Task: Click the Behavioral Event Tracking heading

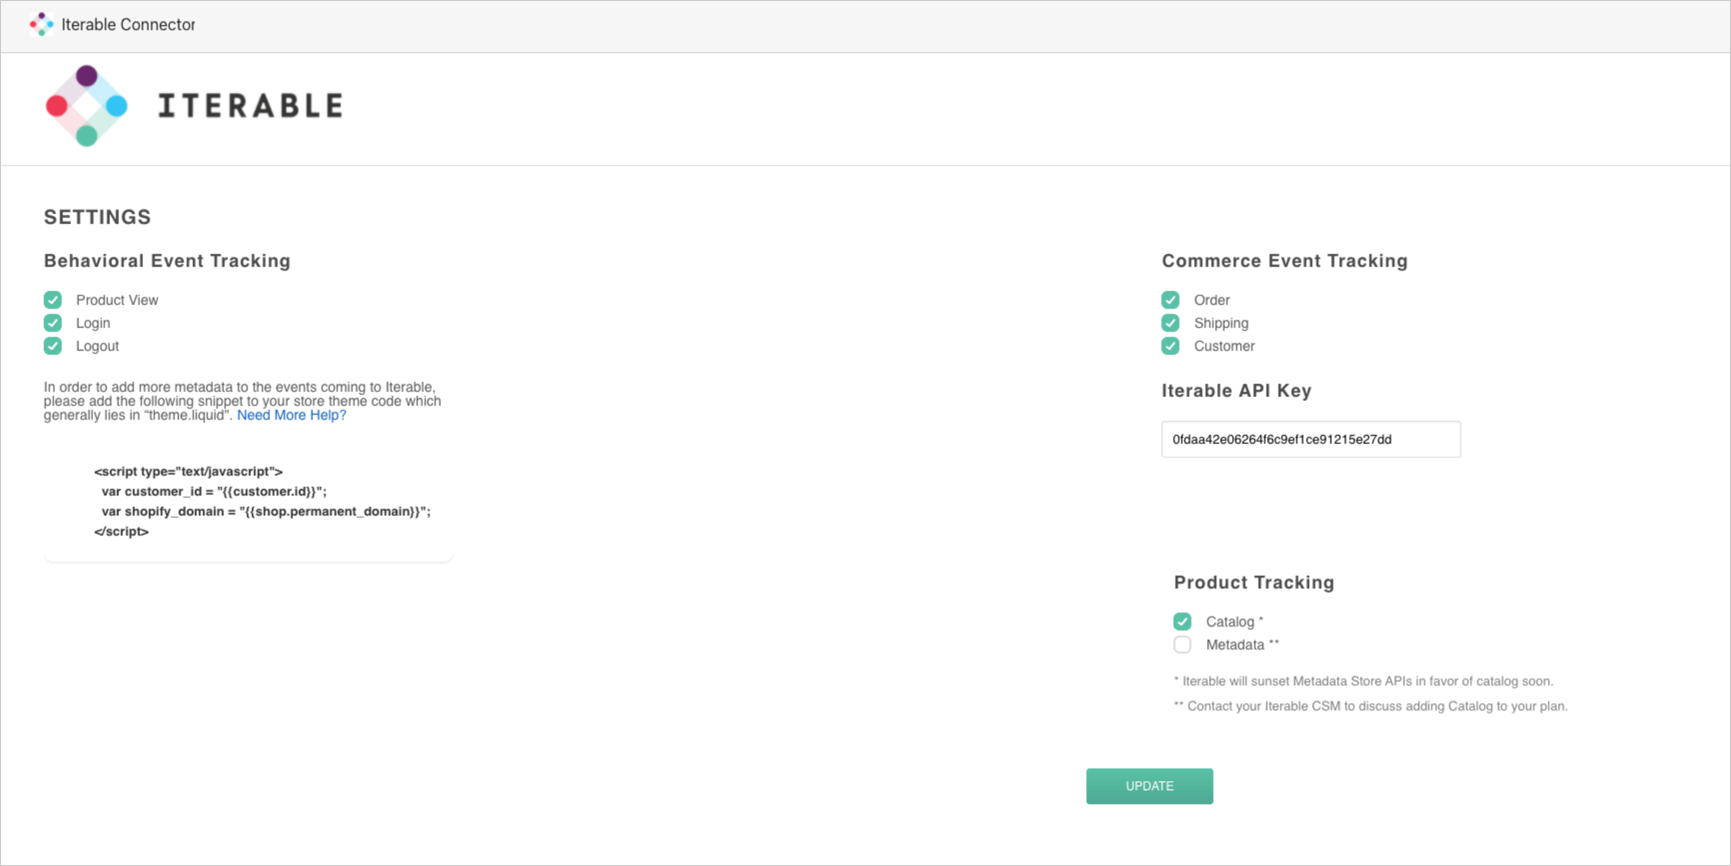Action: click(x=167, y=261)
